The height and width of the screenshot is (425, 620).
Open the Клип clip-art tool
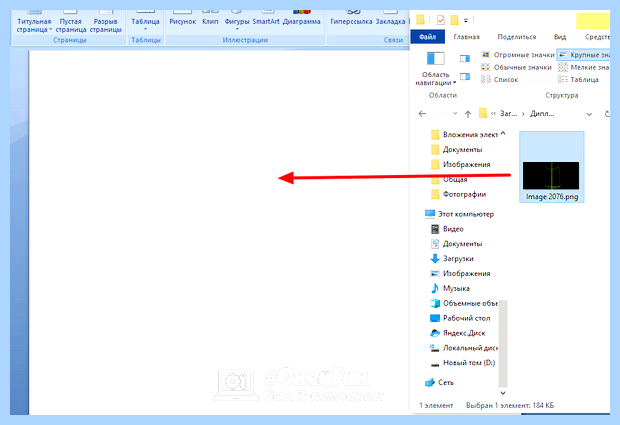(x=210, y=20)
